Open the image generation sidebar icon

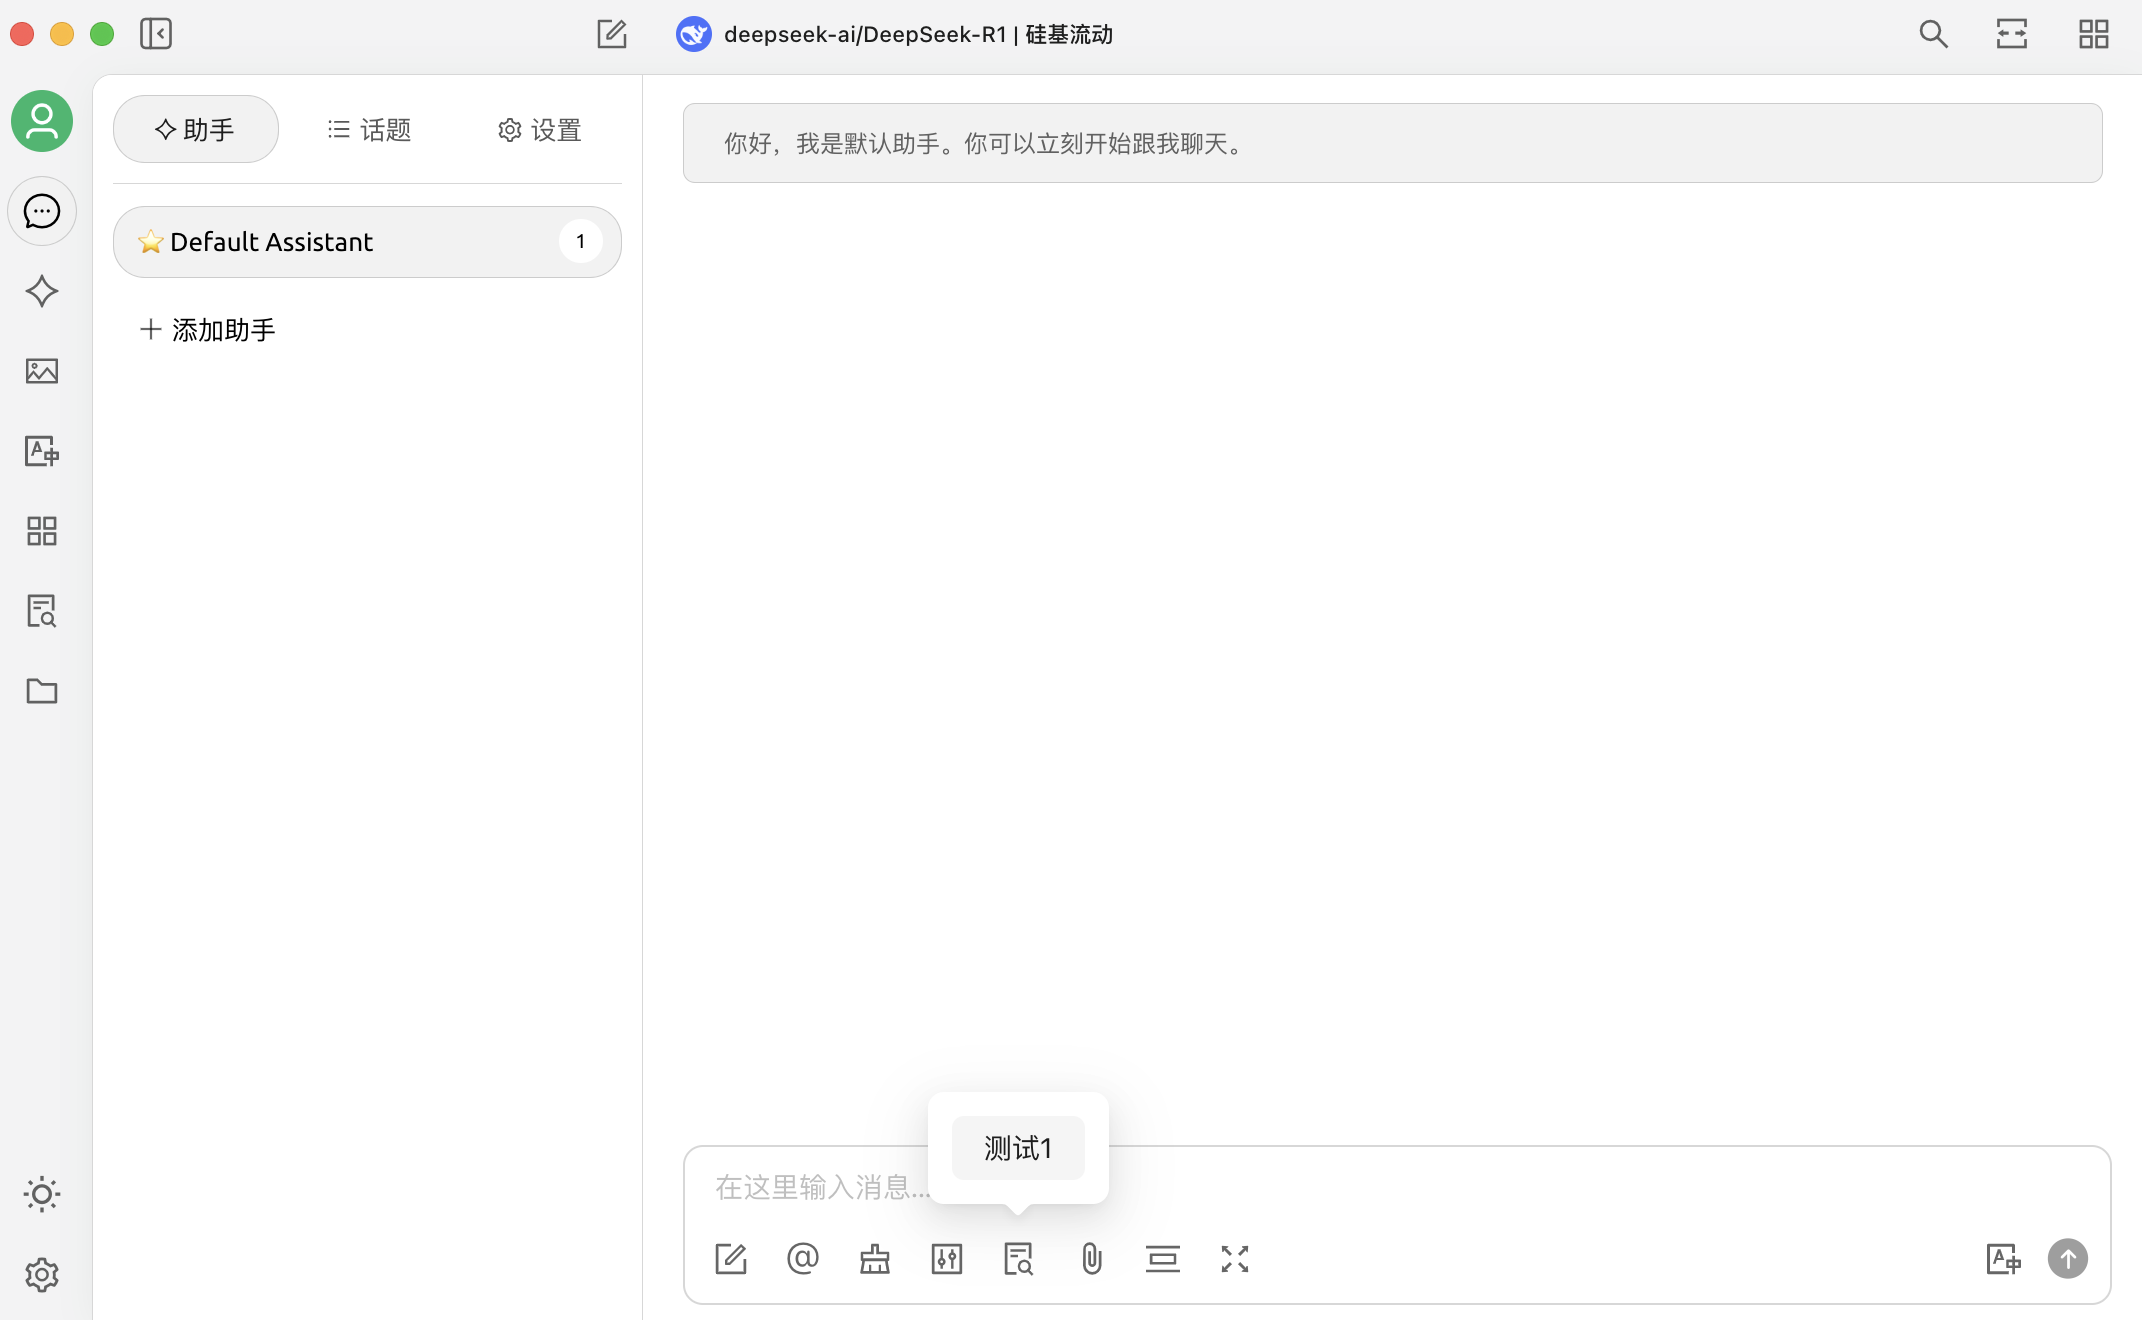click(x=41, y=371)
